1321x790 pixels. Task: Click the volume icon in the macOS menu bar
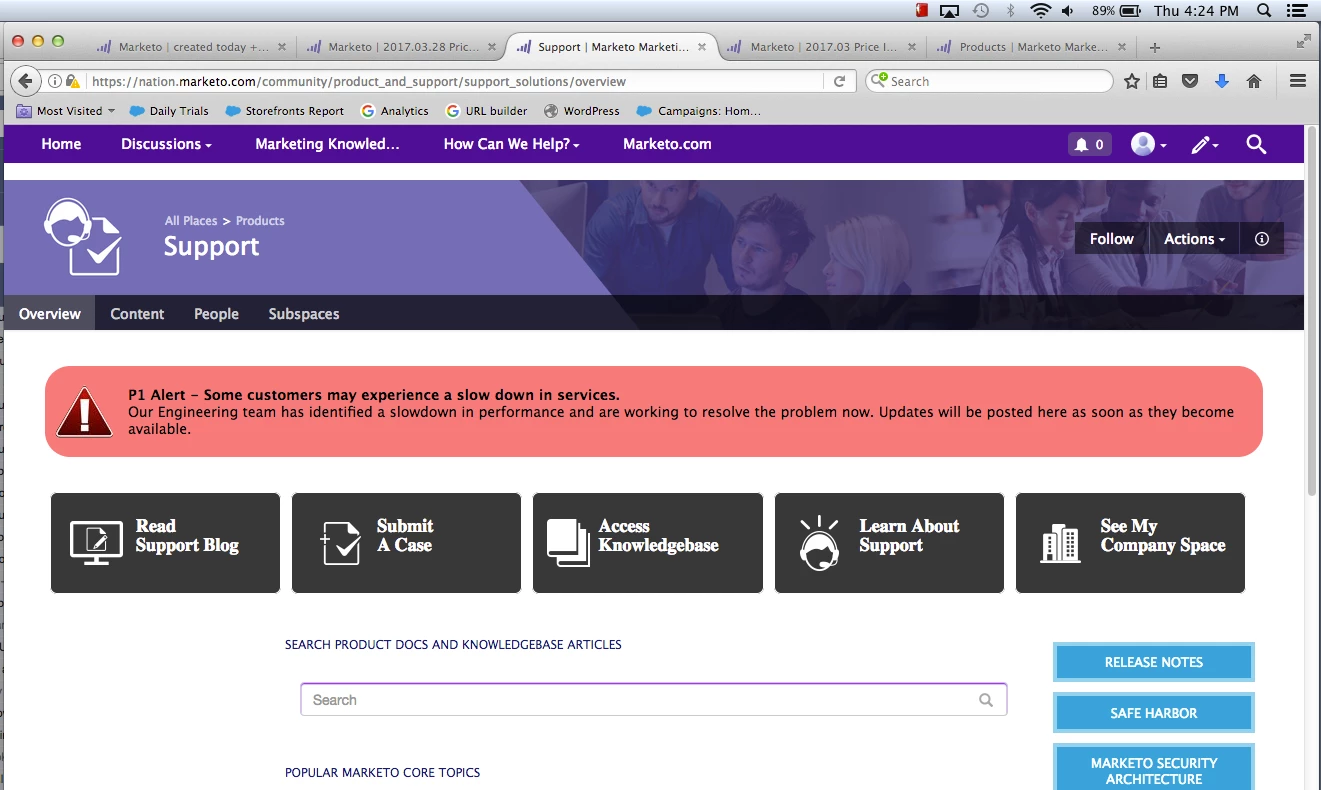[1068, 11]
